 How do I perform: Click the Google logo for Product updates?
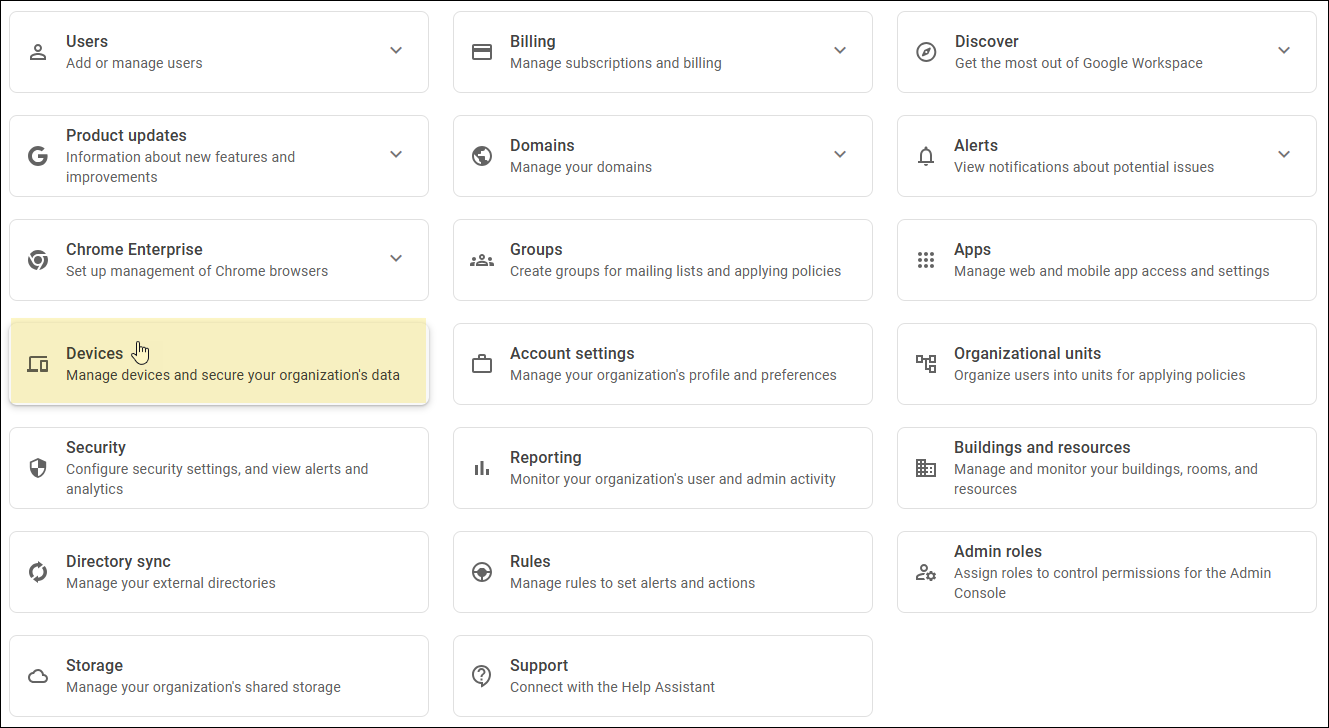[38, 156]
